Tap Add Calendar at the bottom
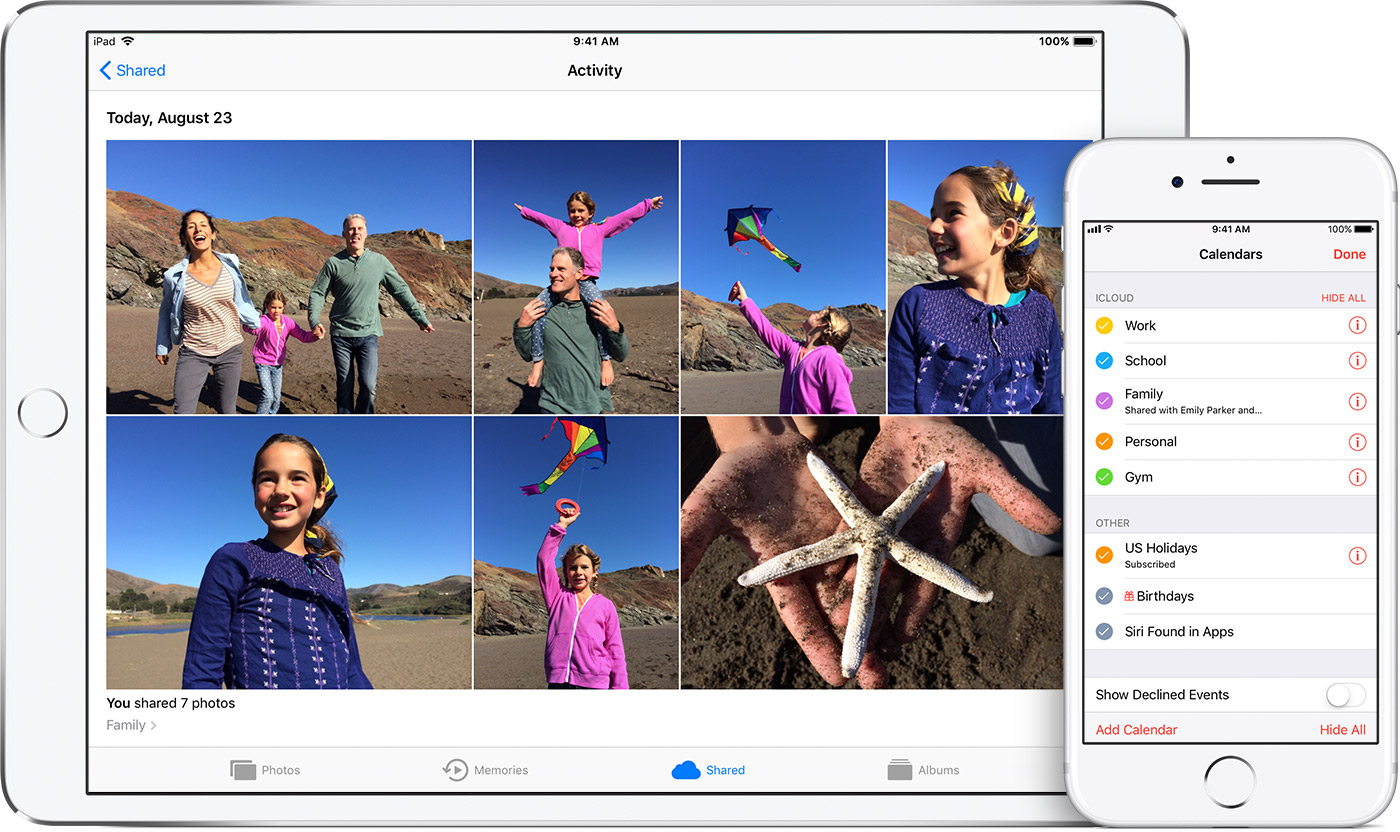Screen dimensions: 1400x832 click(1136, 730)
